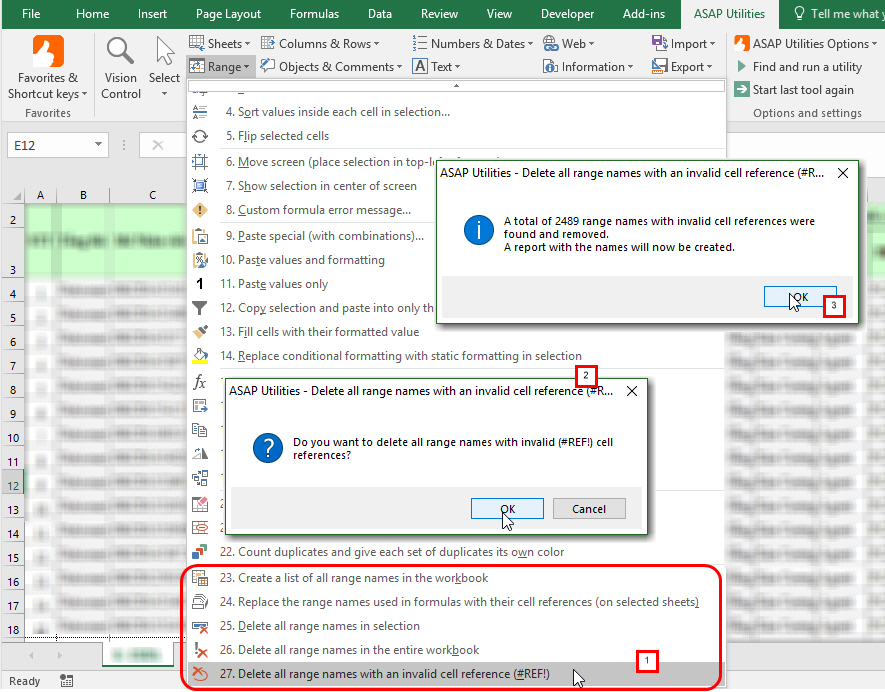
Task: Open the Name Box dropdown arrow
Action: [x=98, y=145]
